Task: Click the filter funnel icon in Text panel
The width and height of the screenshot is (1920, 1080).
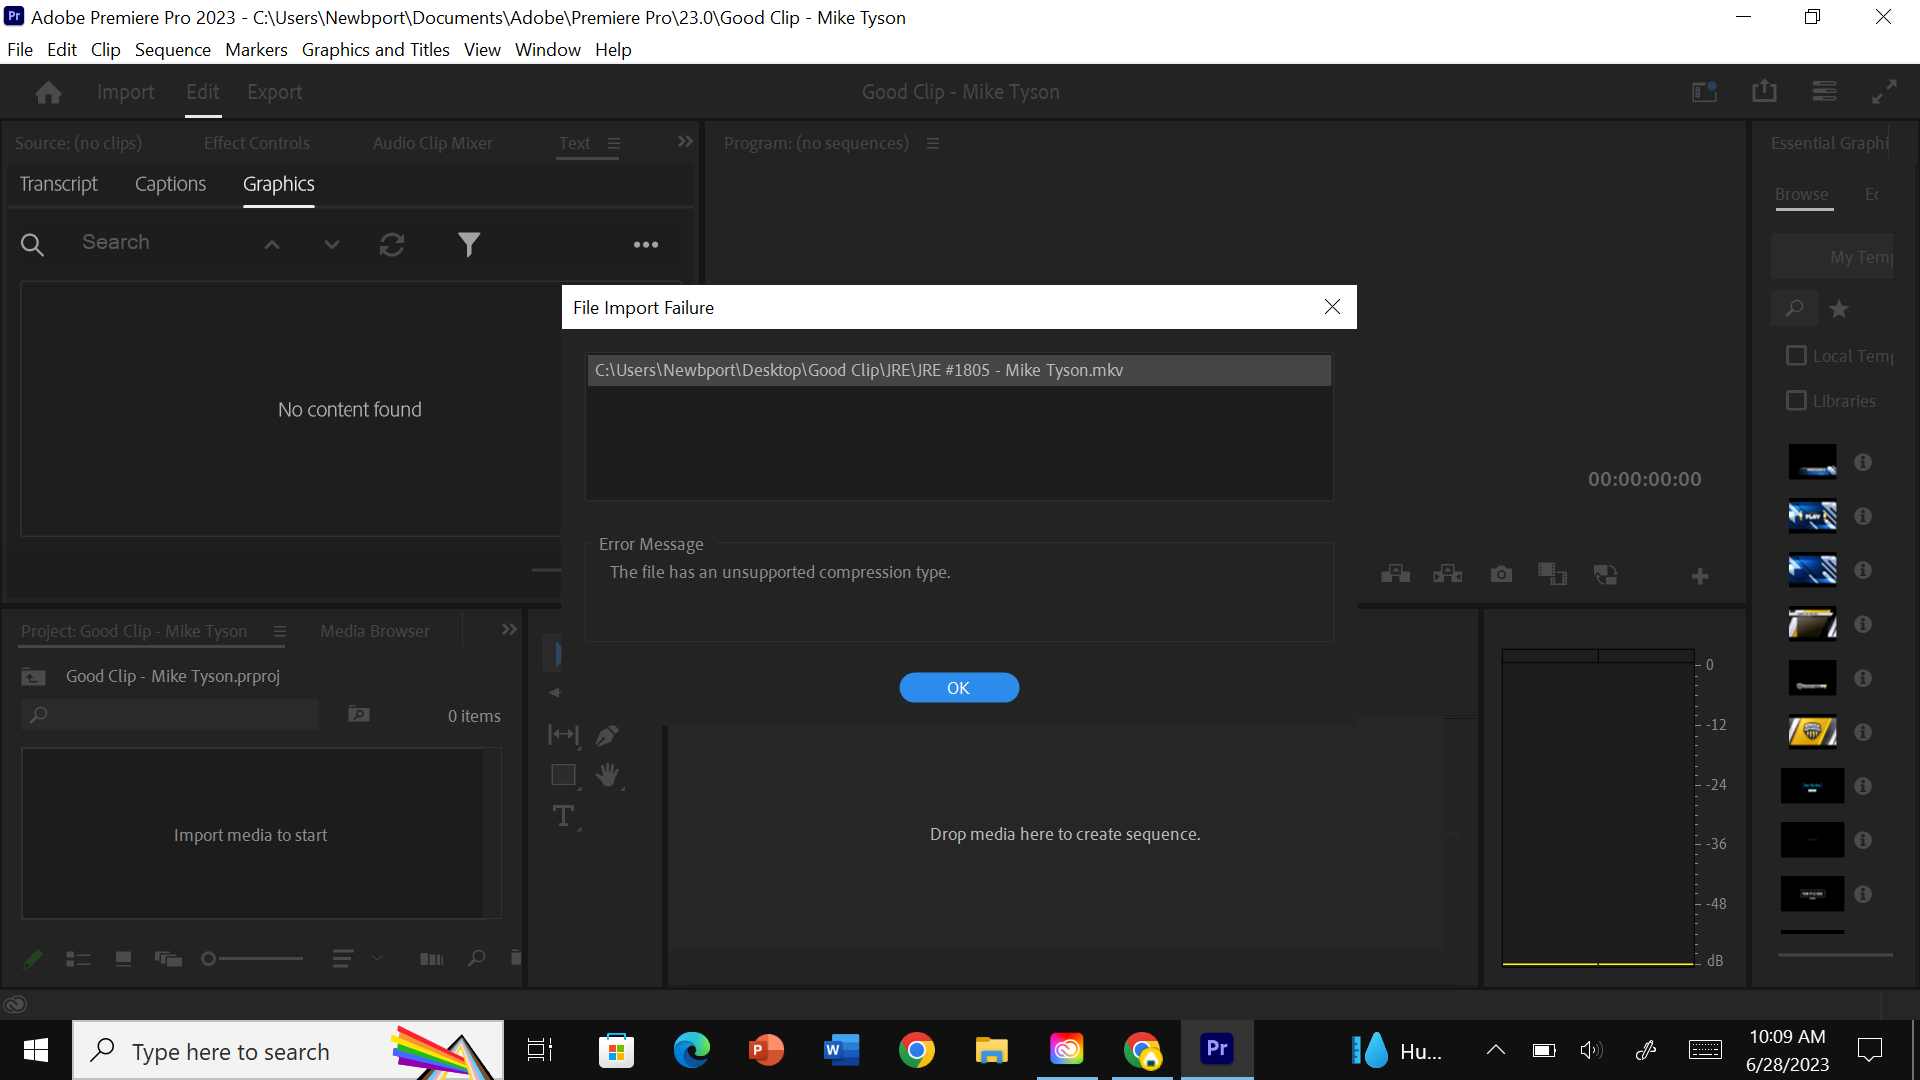Action: click(469, 244)
